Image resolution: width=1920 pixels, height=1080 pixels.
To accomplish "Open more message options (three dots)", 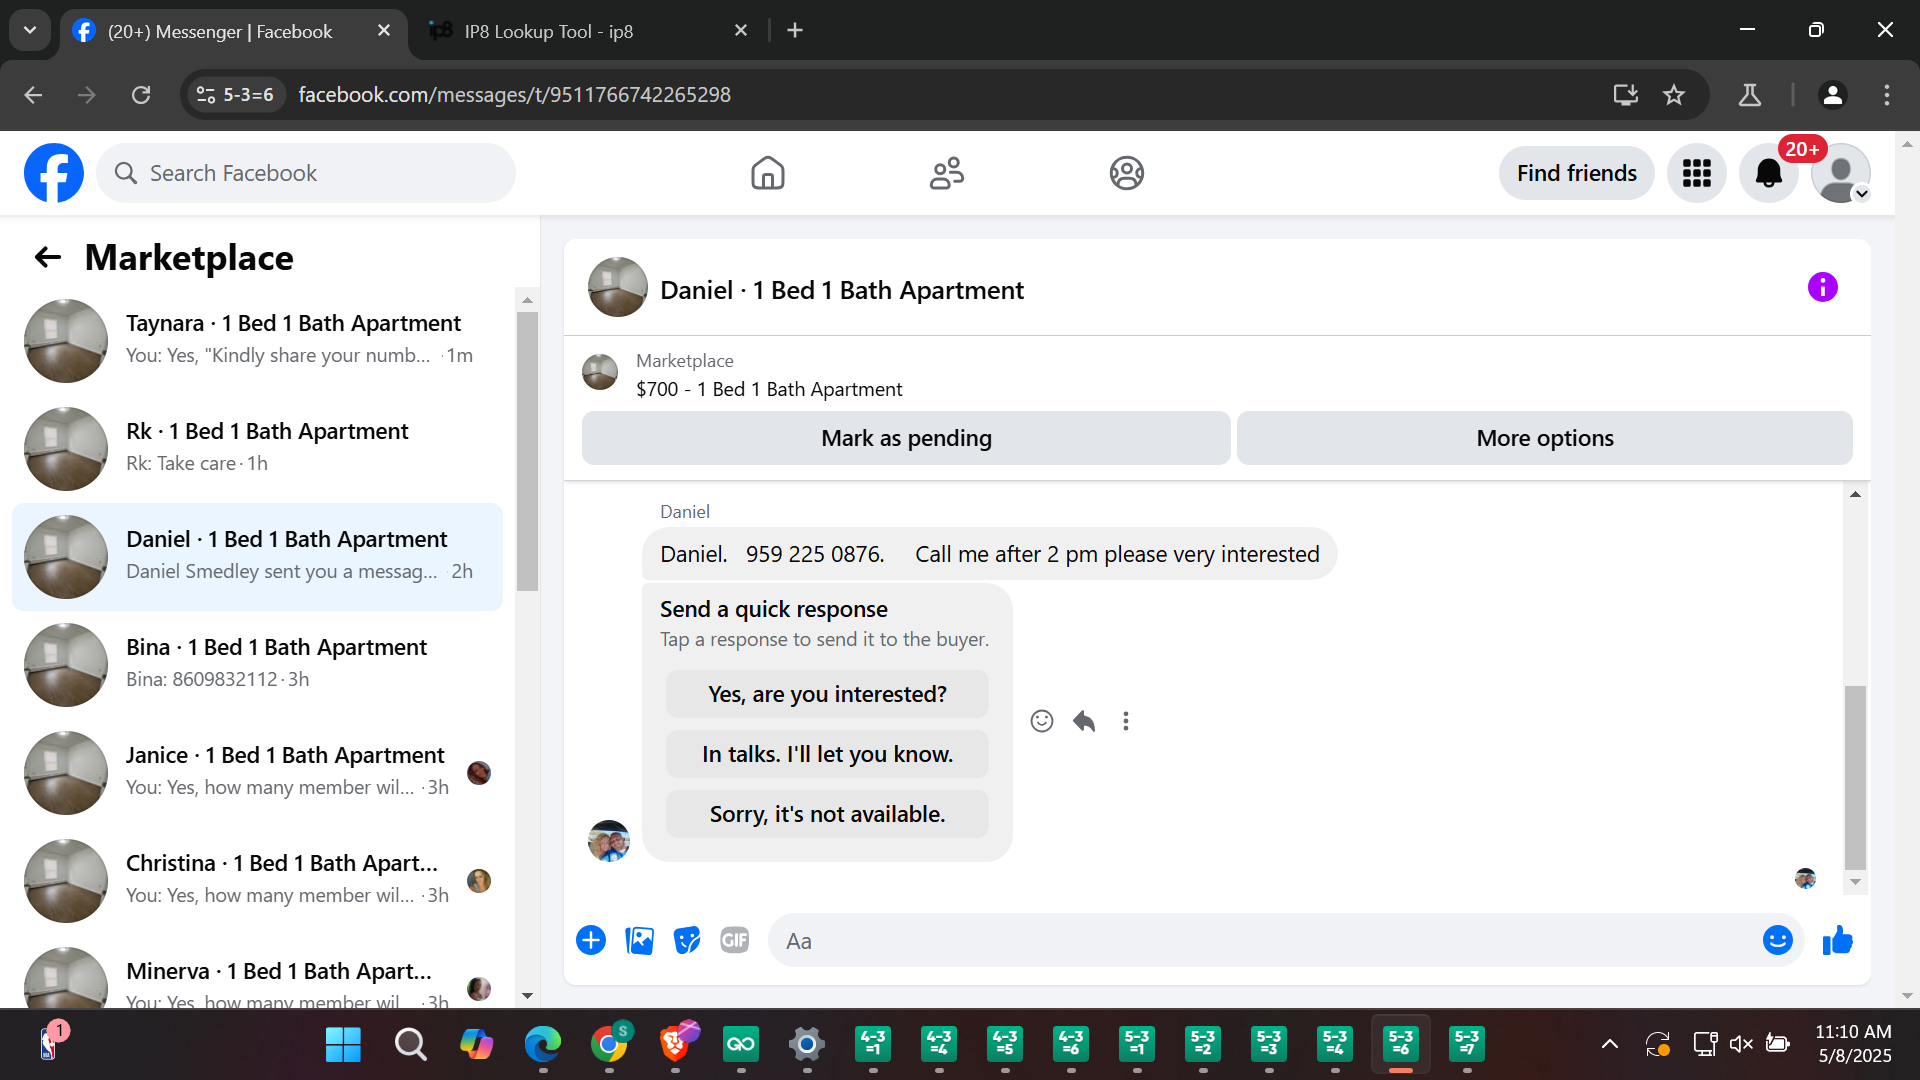I will (x=1126, y=721).
